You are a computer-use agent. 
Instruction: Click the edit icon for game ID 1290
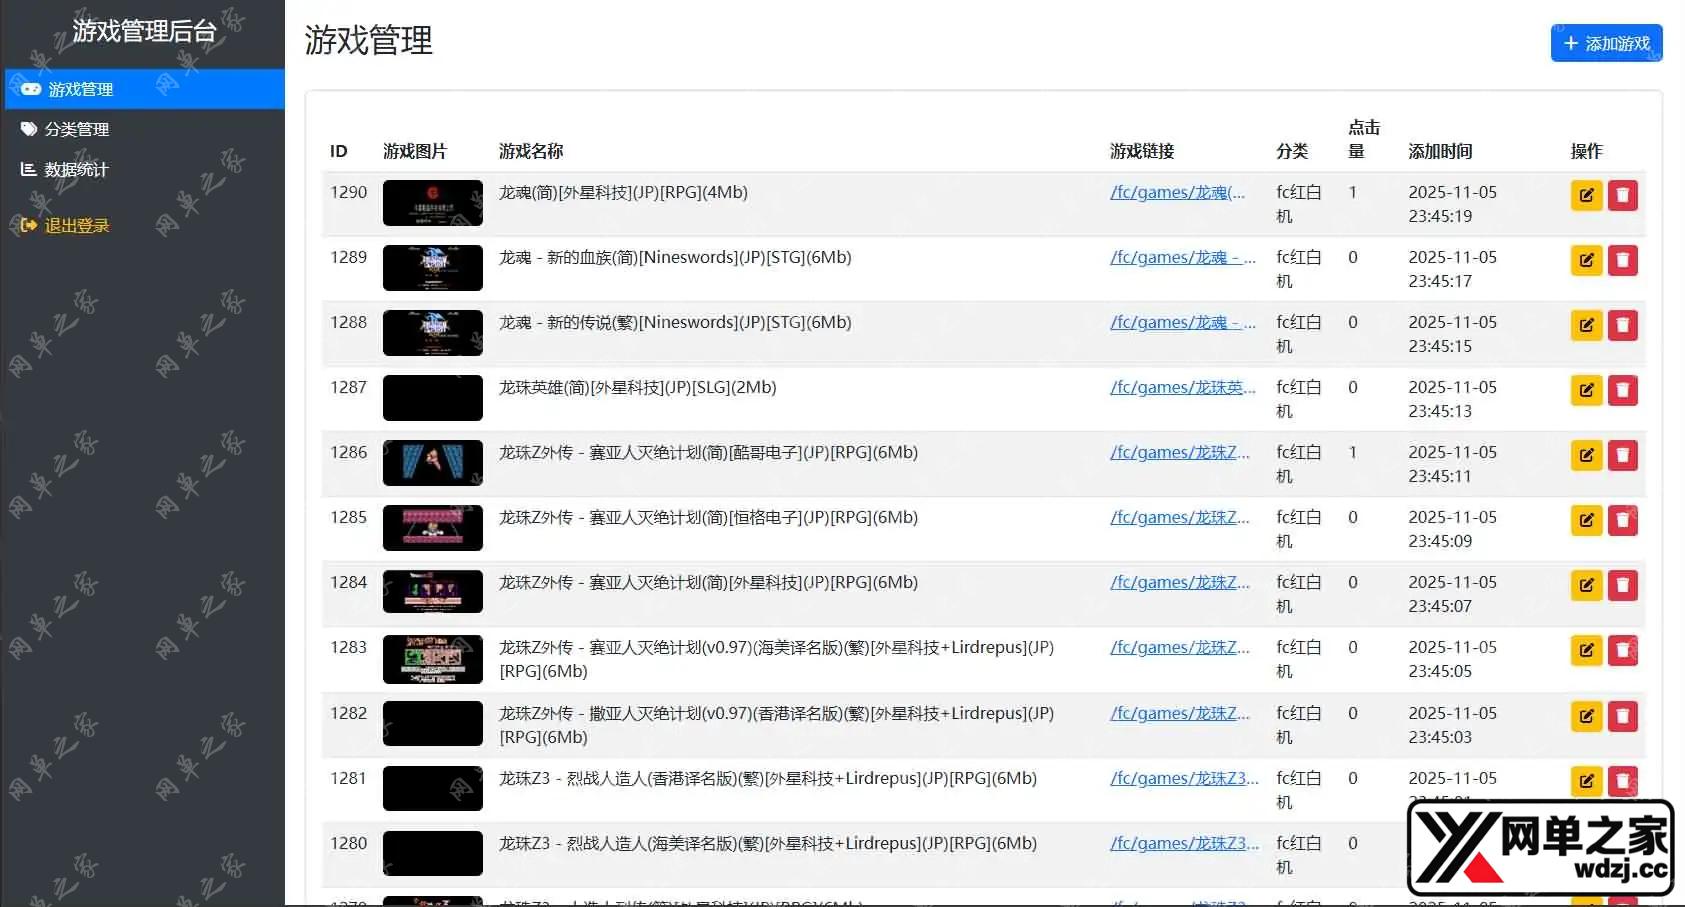pyautogui.click(x=1586, y=196)
